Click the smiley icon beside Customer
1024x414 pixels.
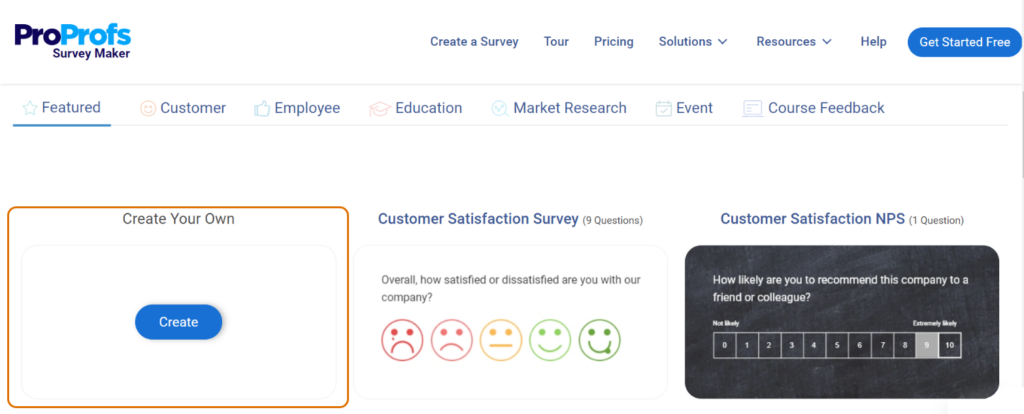tap(148, 108)
